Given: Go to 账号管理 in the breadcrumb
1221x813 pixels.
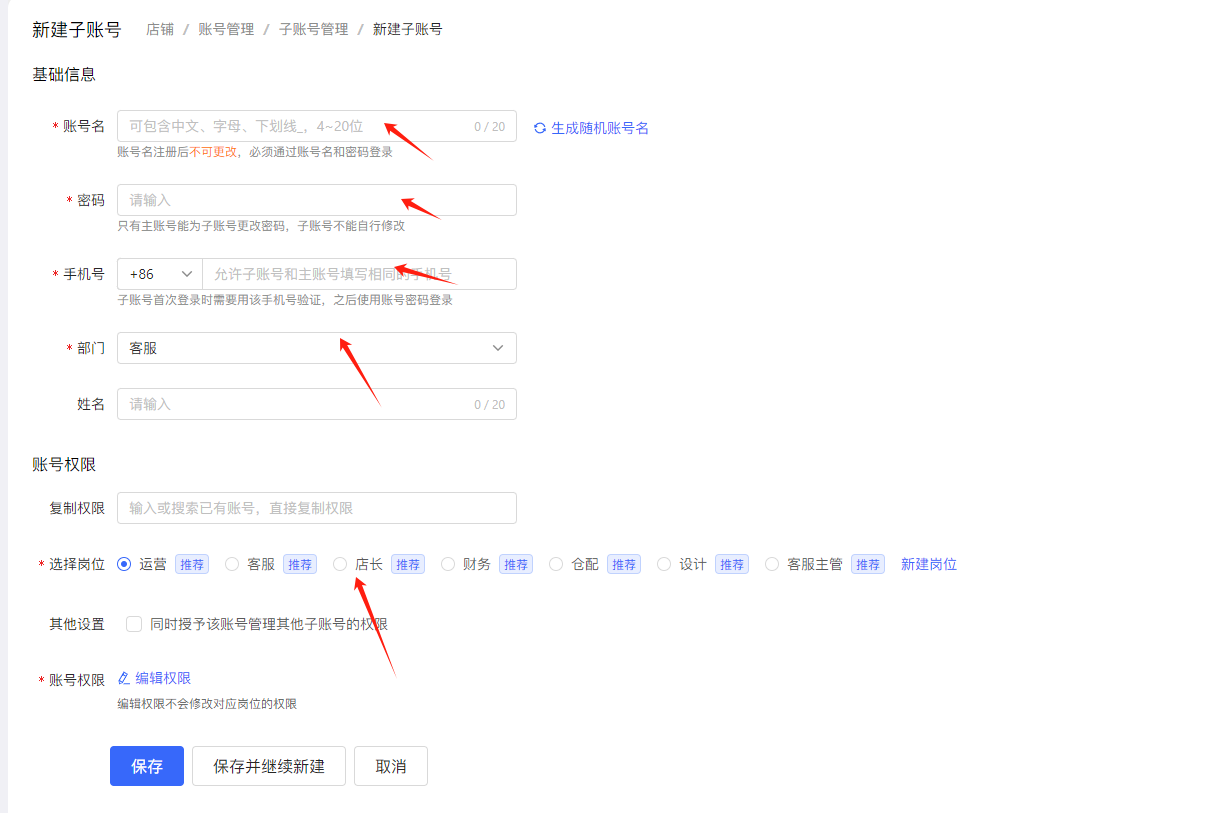Looking at the screenshot, I should 226,29.
